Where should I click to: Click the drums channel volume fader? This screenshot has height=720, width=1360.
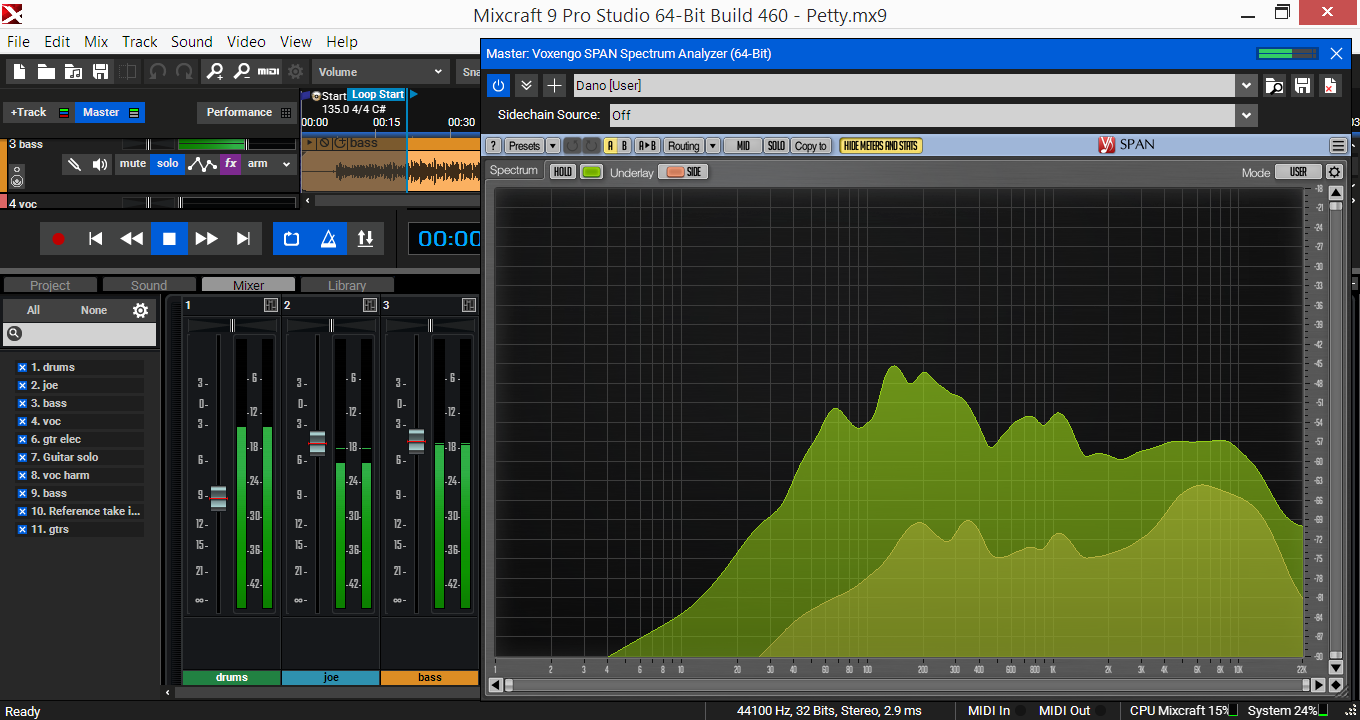pos(219,497)
